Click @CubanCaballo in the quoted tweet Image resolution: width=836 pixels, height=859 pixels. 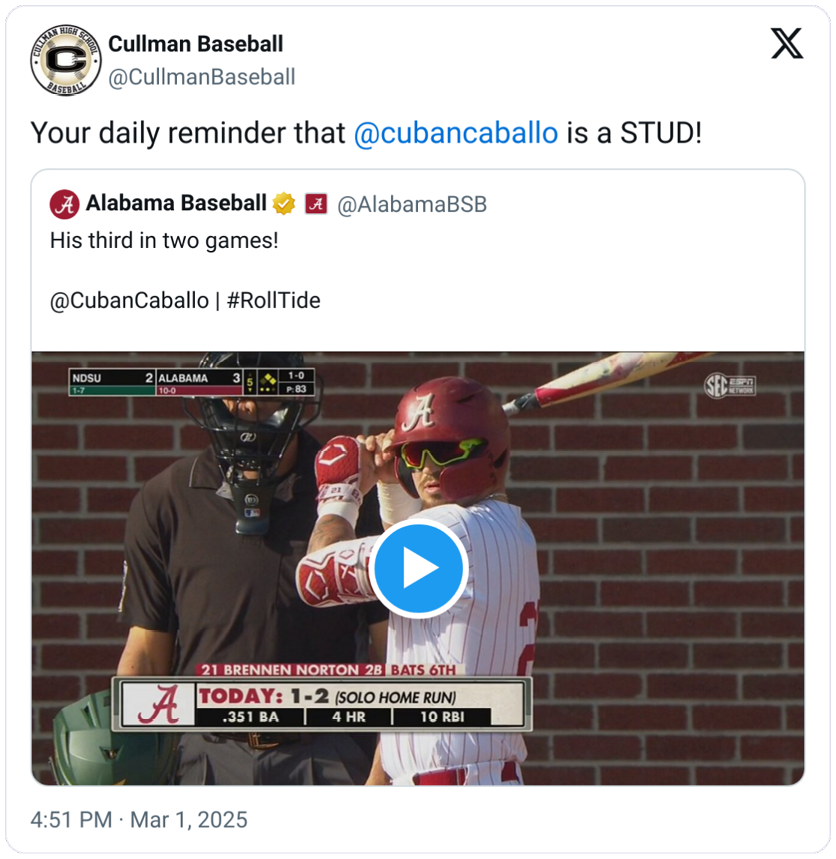[129, 301]
